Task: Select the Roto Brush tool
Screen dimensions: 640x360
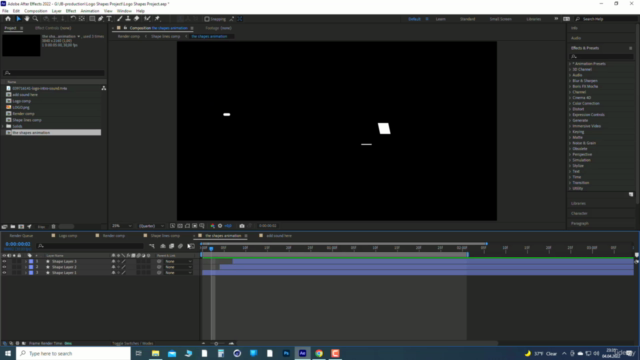Action: click(x=147, y=19)
